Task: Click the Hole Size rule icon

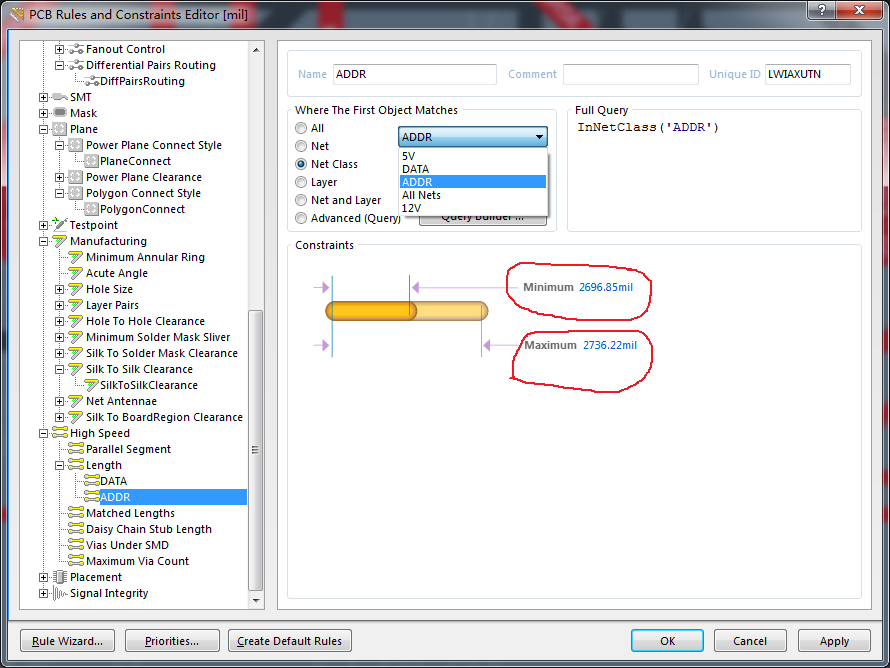Action: [x=75, y=289]
